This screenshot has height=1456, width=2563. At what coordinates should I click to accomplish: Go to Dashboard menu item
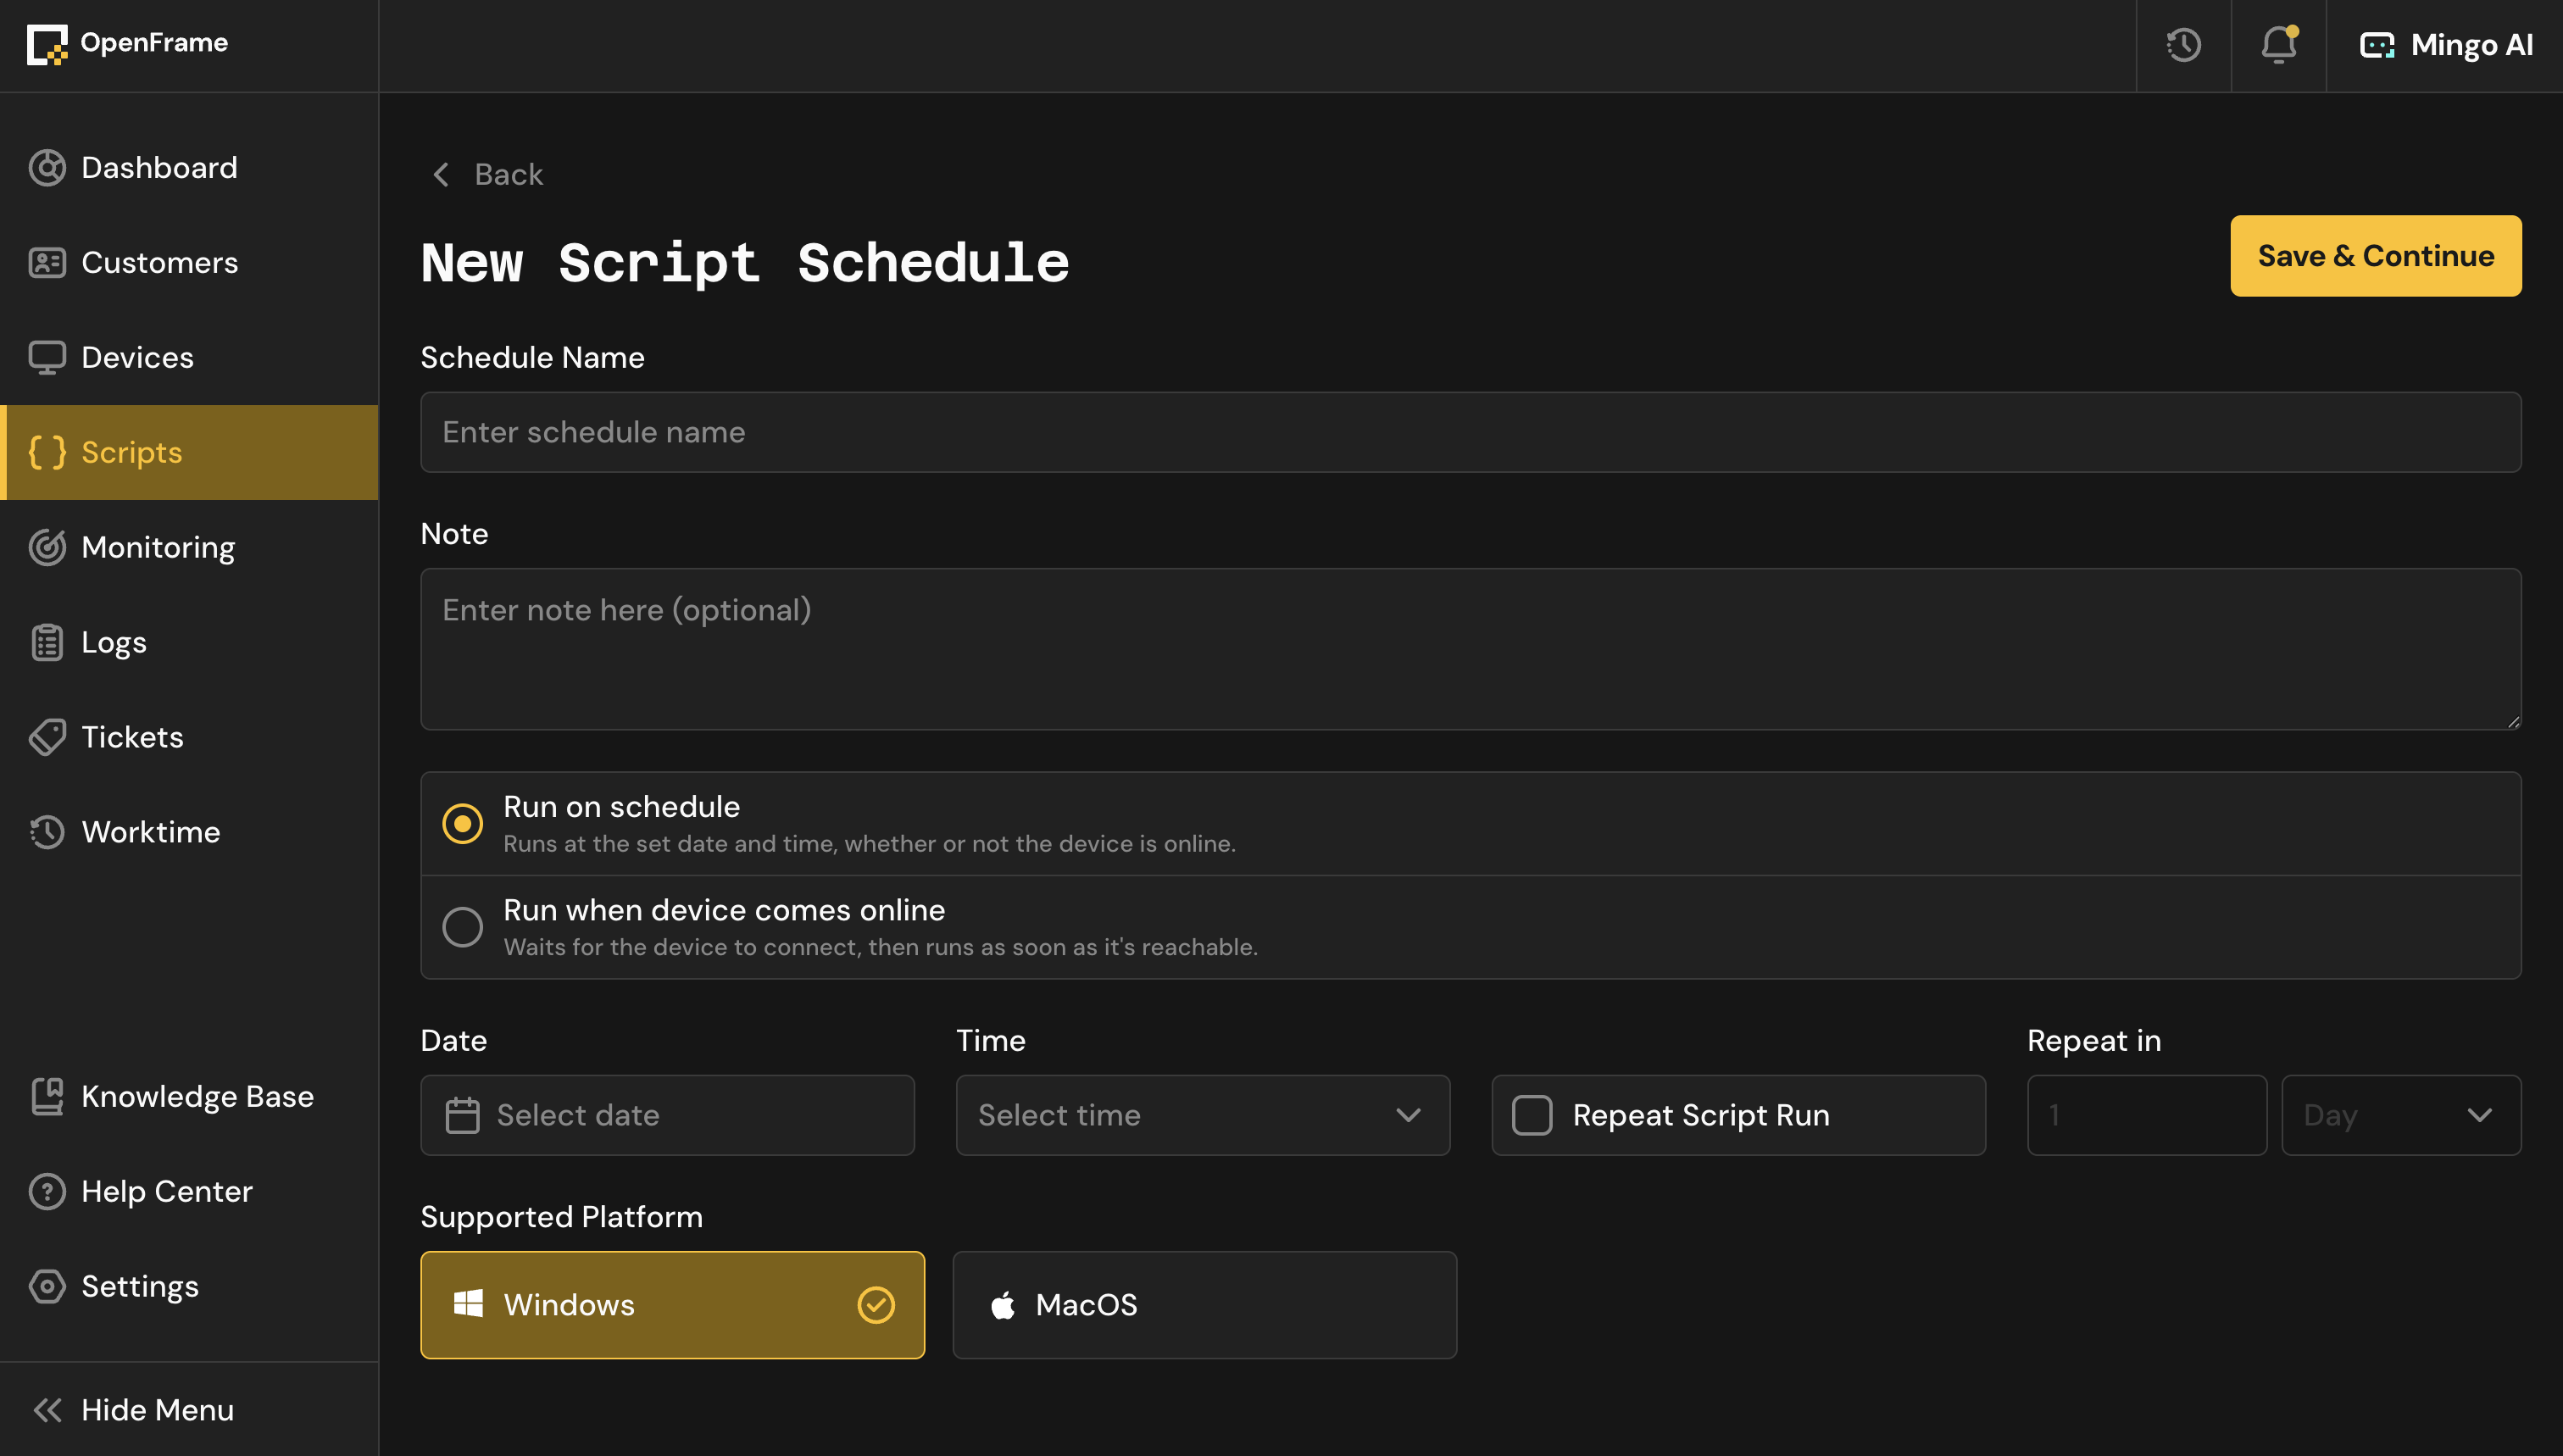click(x=189, y=168)
